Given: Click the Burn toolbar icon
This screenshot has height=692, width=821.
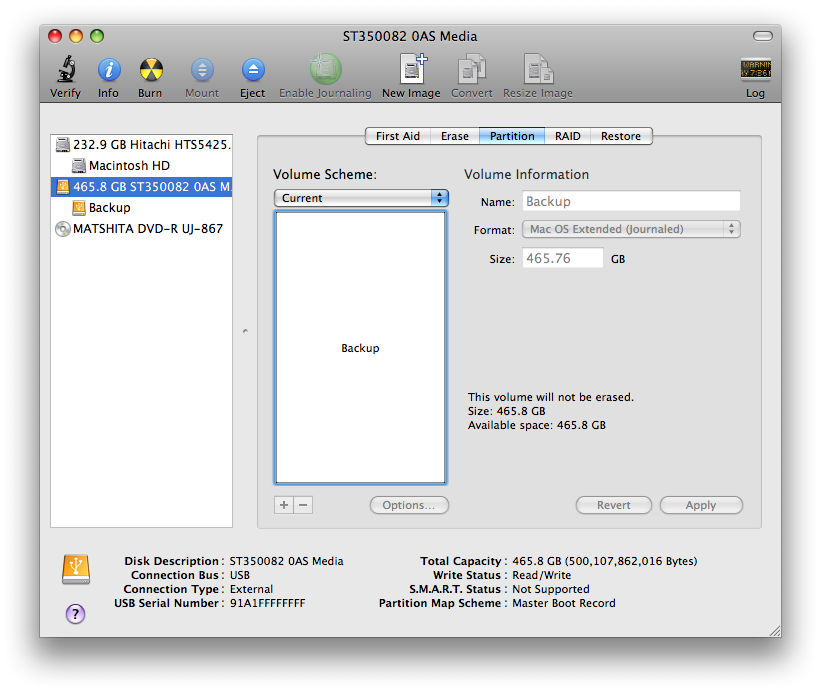Looking at the screenshot, I should pos(150,71).
